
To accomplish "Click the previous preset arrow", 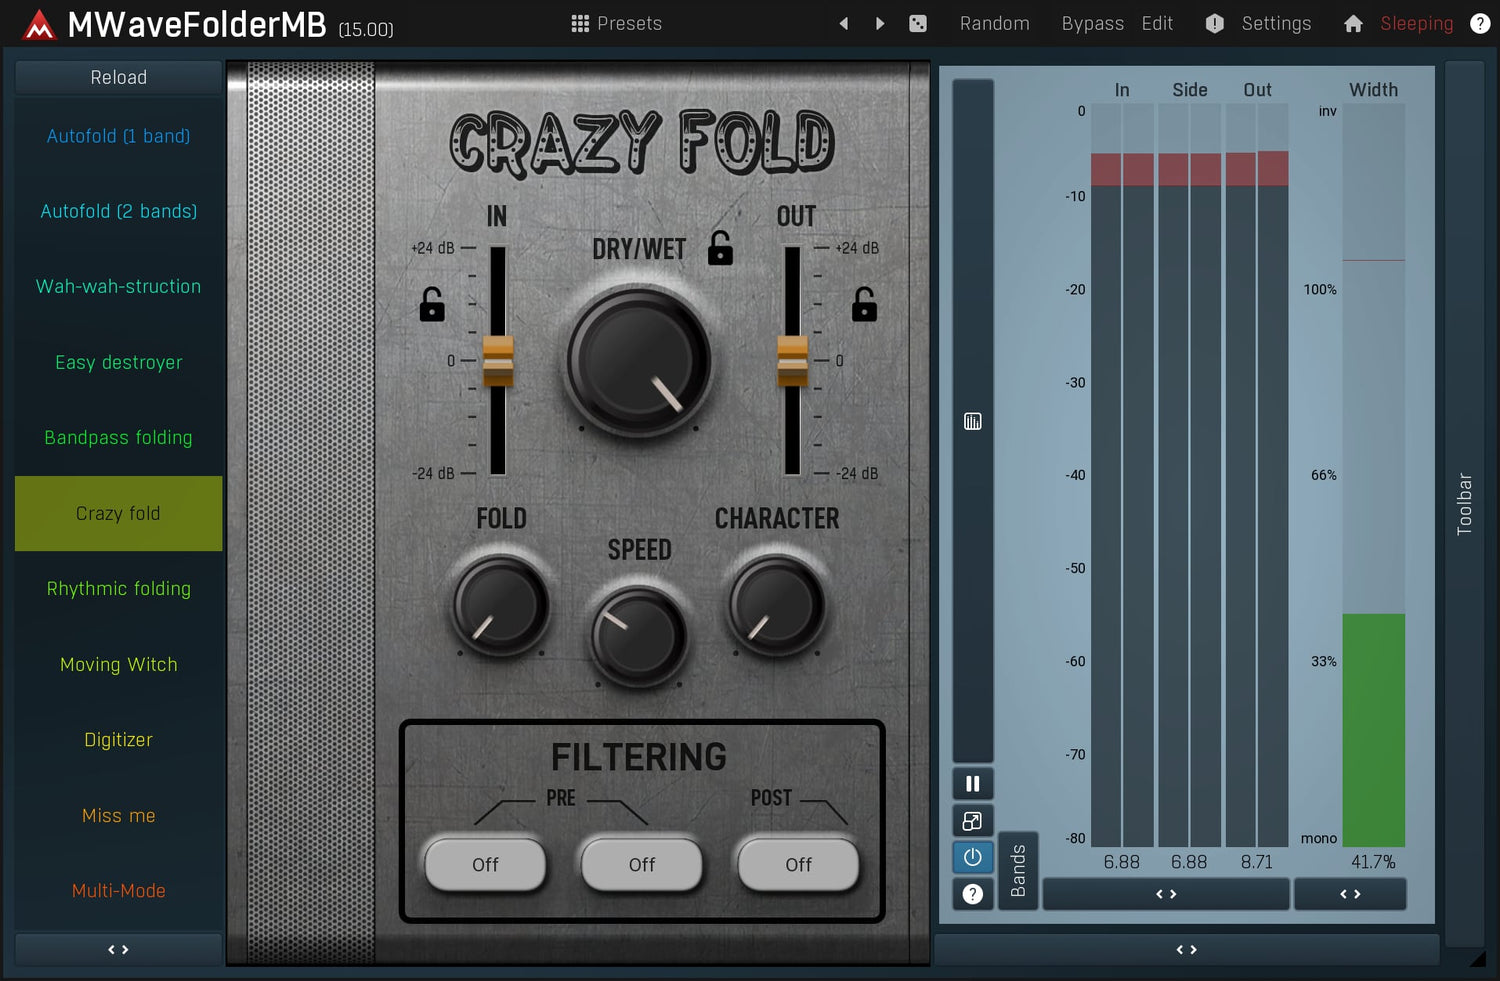I will [x=844, y=23].
